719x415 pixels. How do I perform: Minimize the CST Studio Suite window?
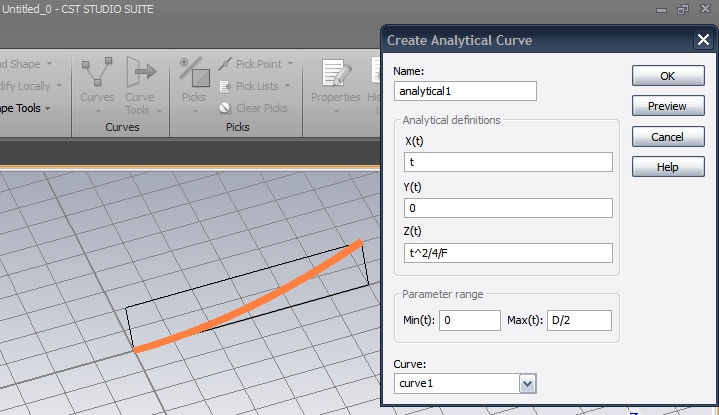point(661,9)
